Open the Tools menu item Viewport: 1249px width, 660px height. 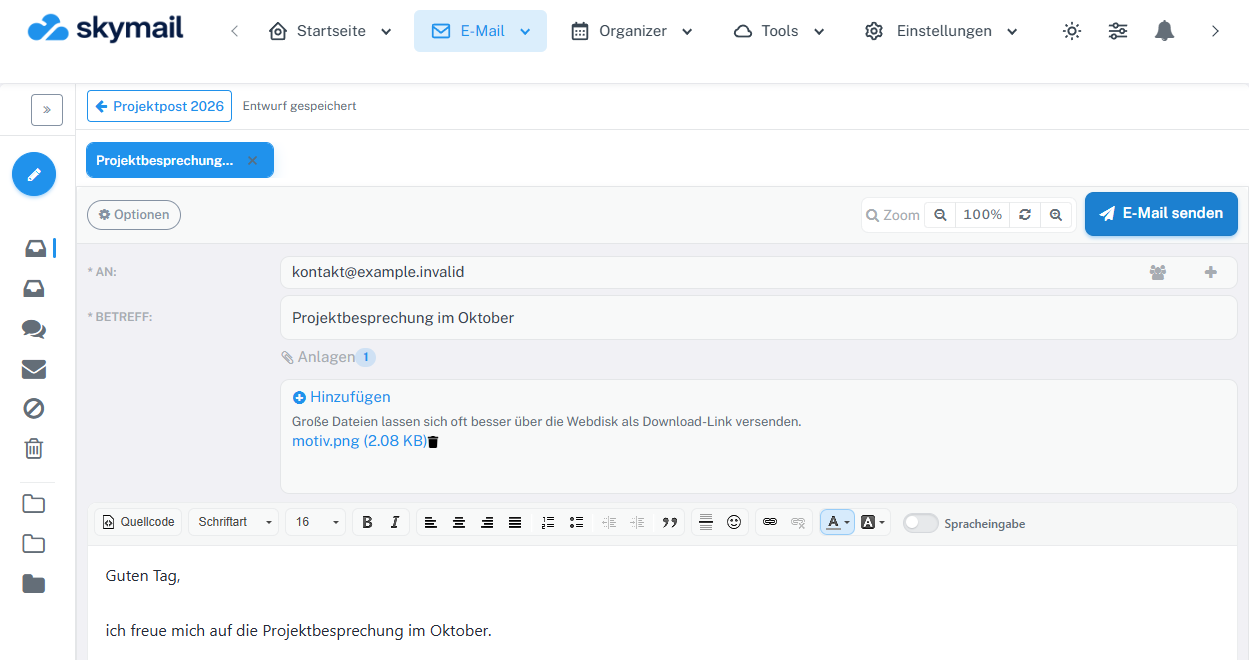click(x=779, y=31)
